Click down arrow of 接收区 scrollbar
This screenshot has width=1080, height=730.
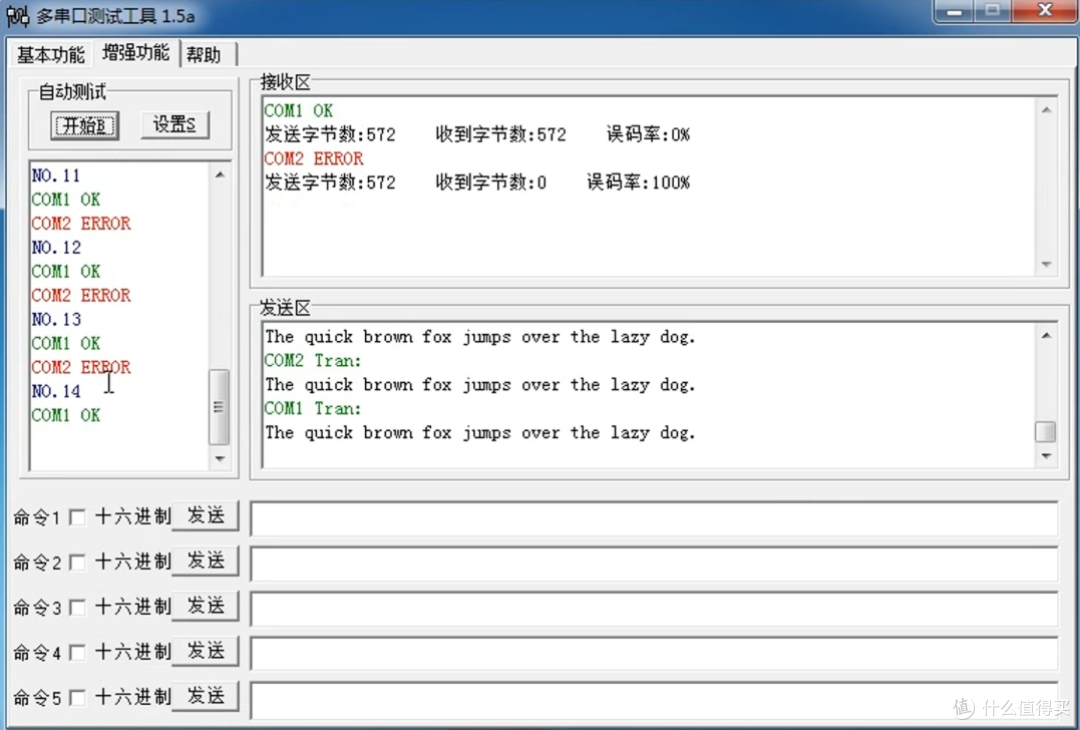(x=1046, y=264)
